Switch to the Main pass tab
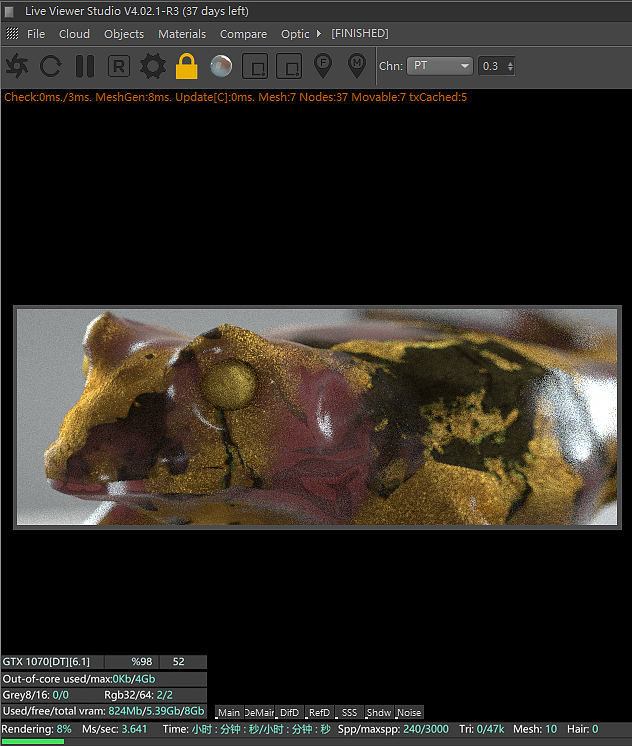The image size is (632, 746). pyautogui.click(x=229, y=712)
